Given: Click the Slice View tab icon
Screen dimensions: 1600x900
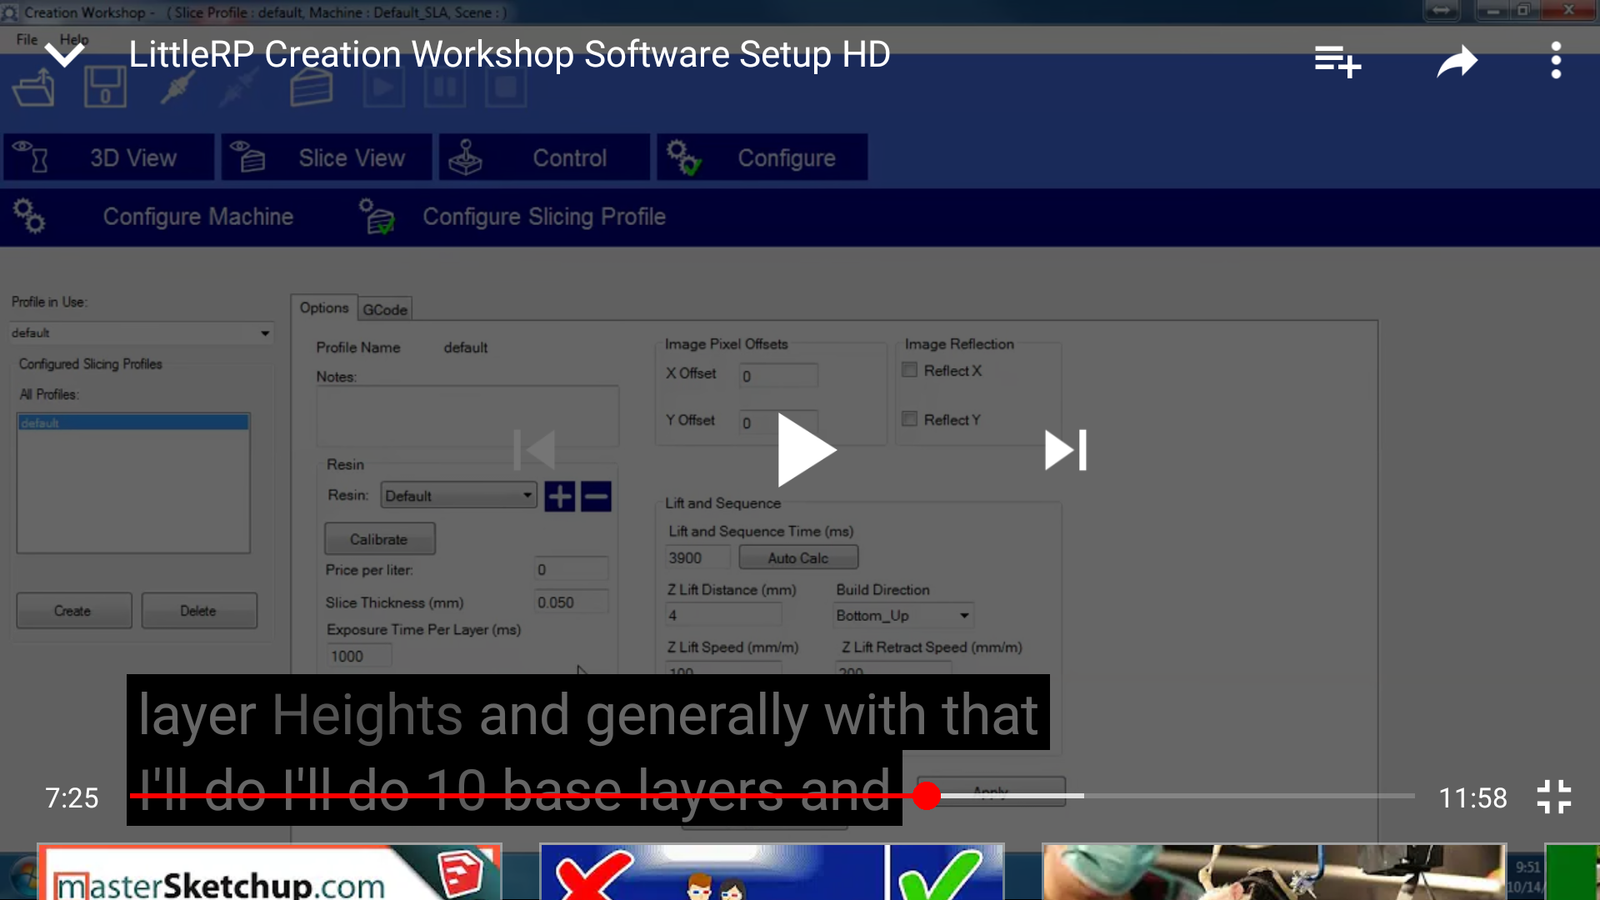Looking at the screenshot, I should click(x=248, y=157).
